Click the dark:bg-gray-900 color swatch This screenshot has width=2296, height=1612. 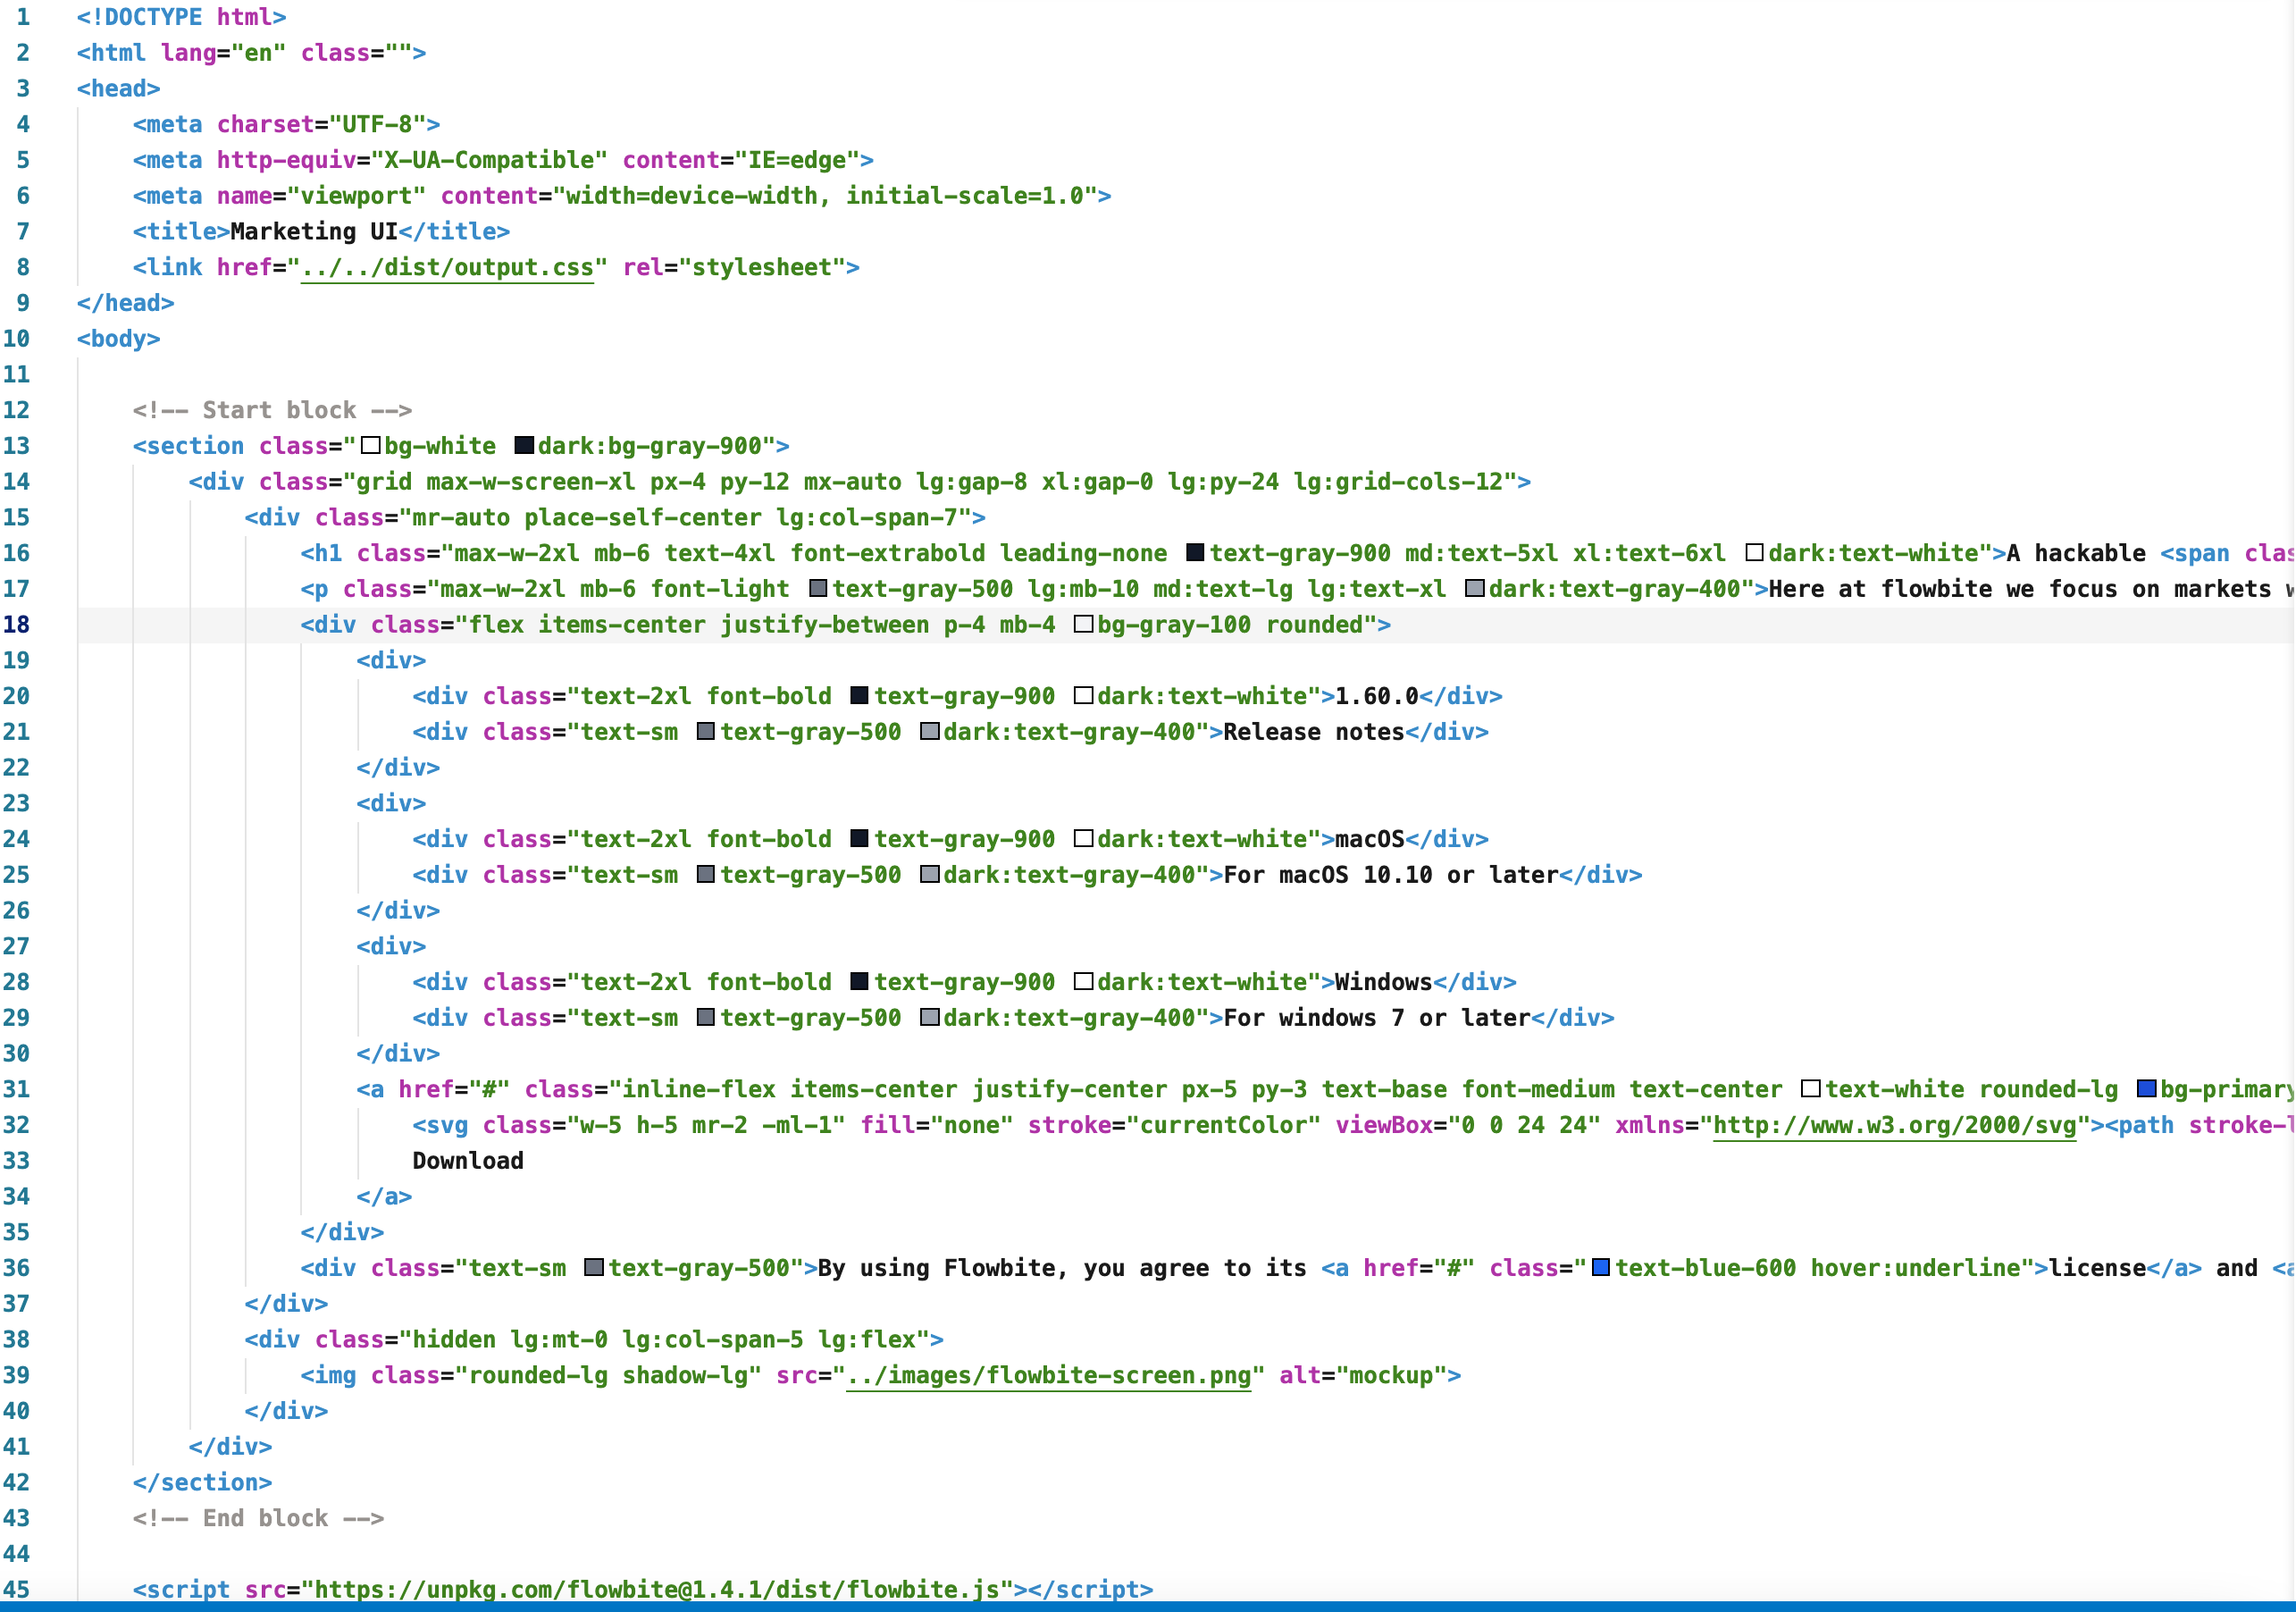tap(524, 446)
